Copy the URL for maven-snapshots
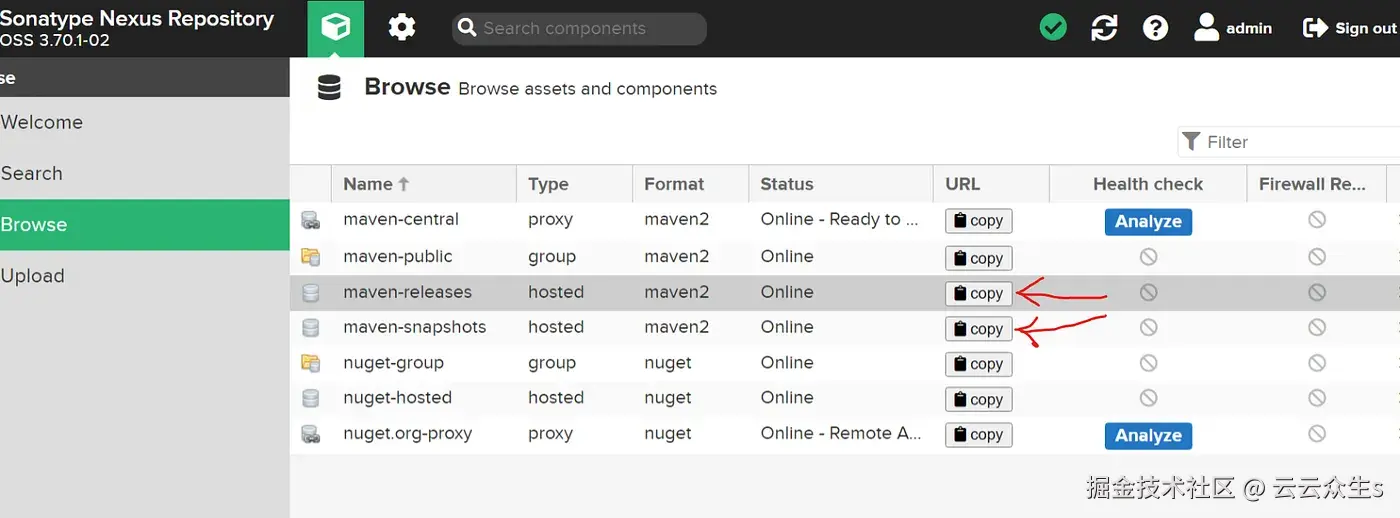The height and width of the screenshot is (518, 1400). tap(978, 328)
